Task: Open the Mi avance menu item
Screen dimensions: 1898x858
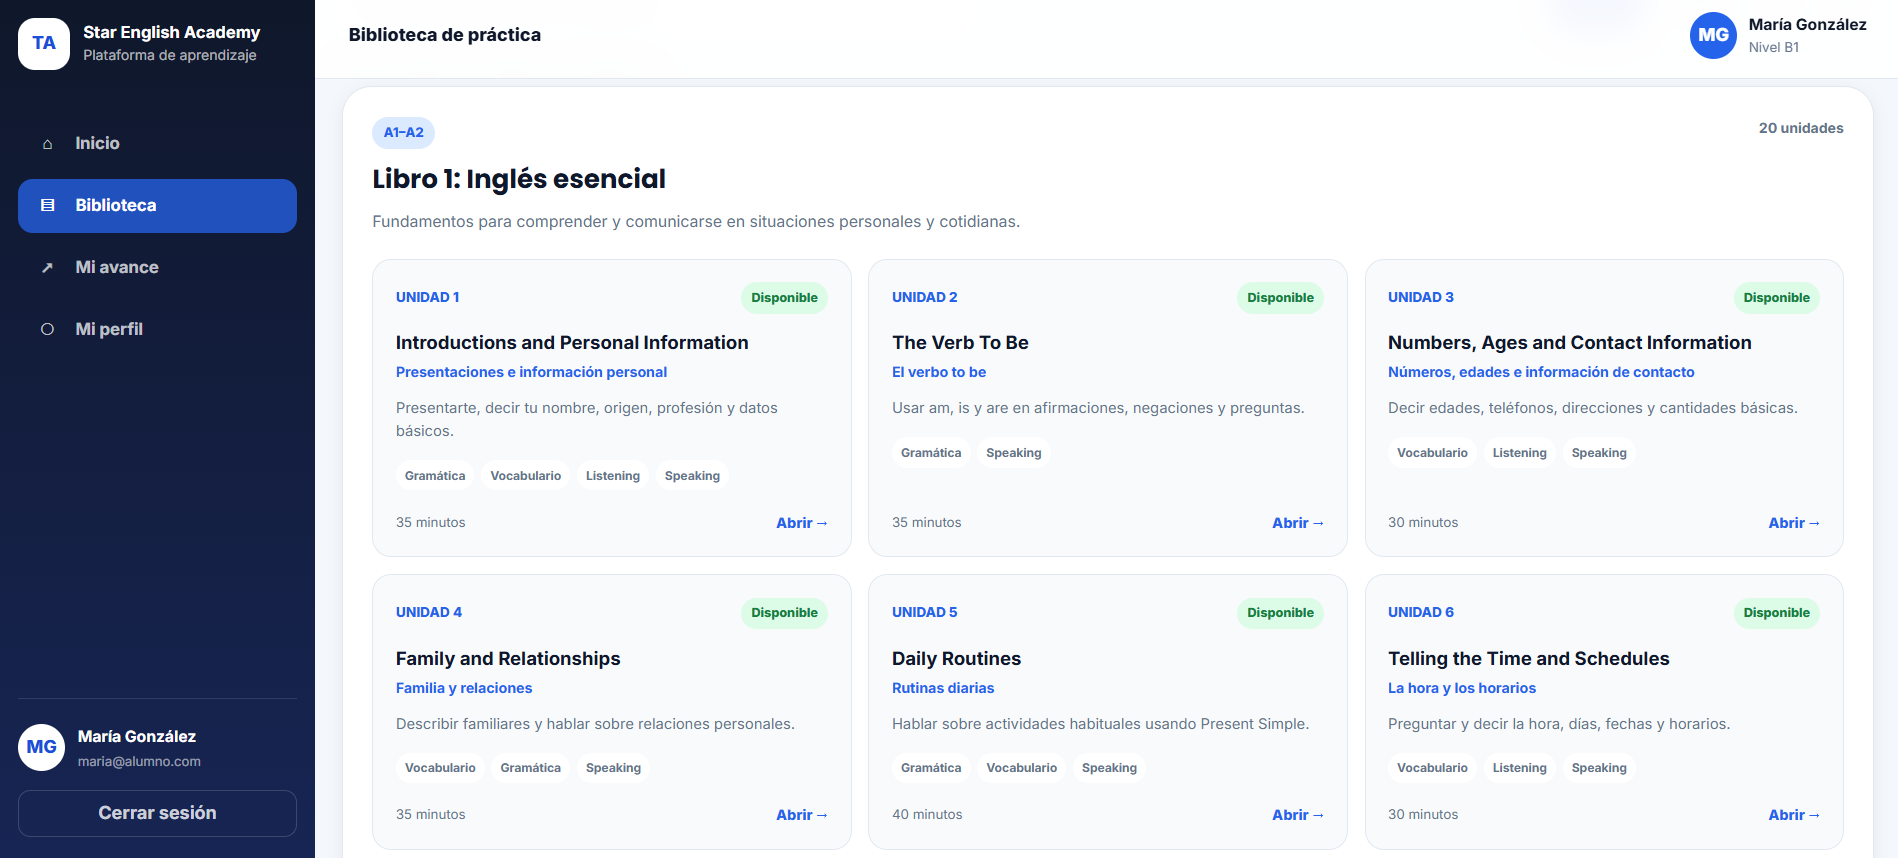Action: pyautogui.click(x=157, y=268)
